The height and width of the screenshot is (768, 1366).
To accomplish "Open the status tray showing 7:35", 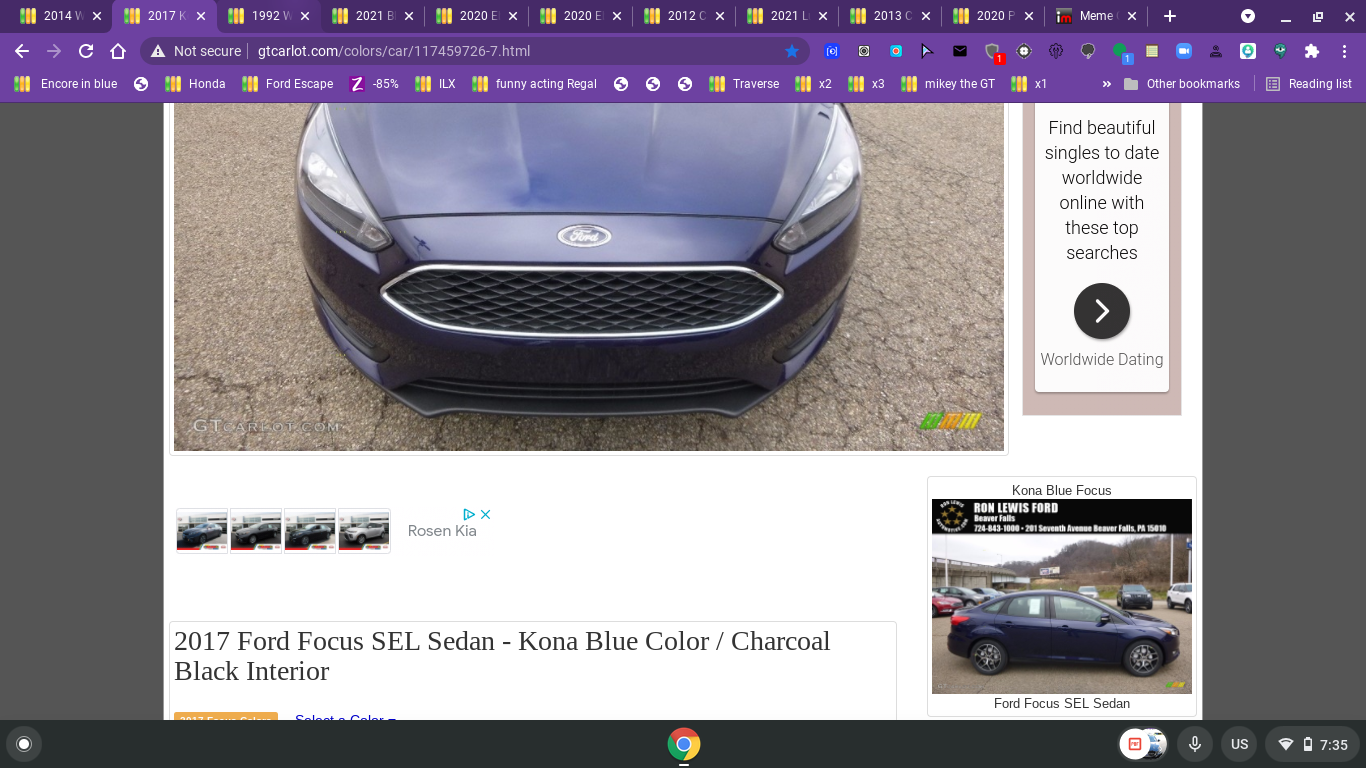I will tap(1312, 744).
